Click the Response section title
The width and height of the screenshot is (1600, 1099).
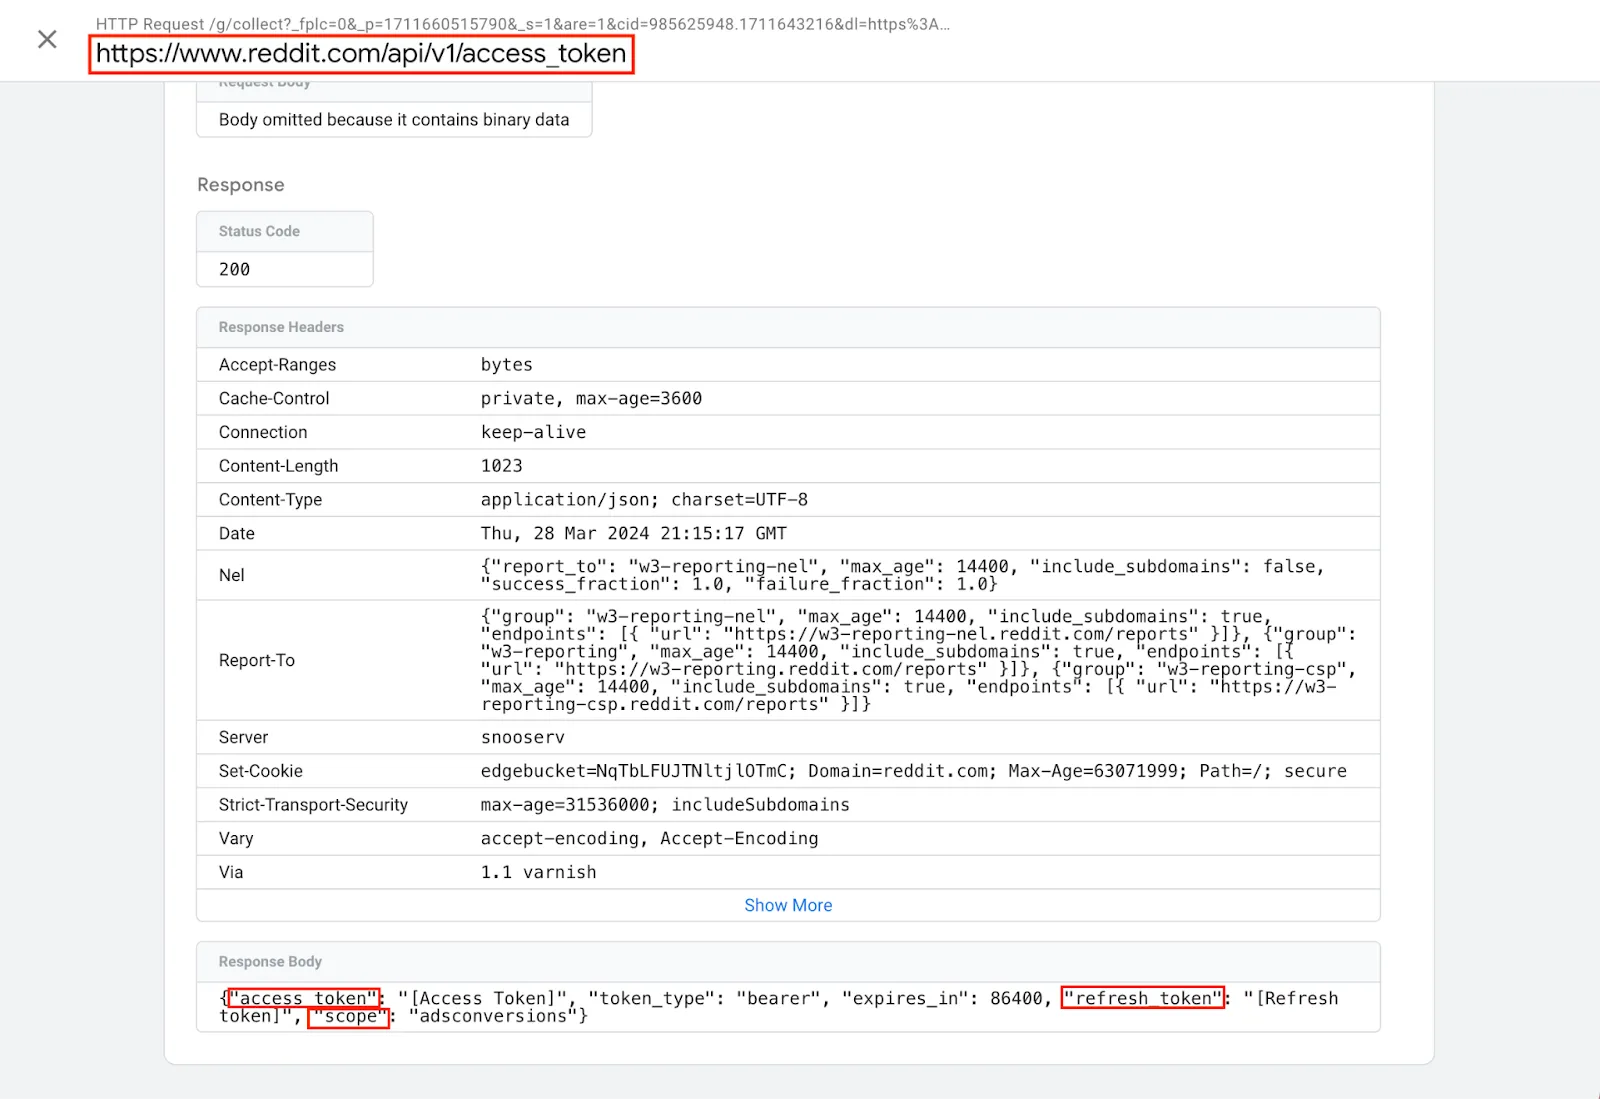coord(241,185)
